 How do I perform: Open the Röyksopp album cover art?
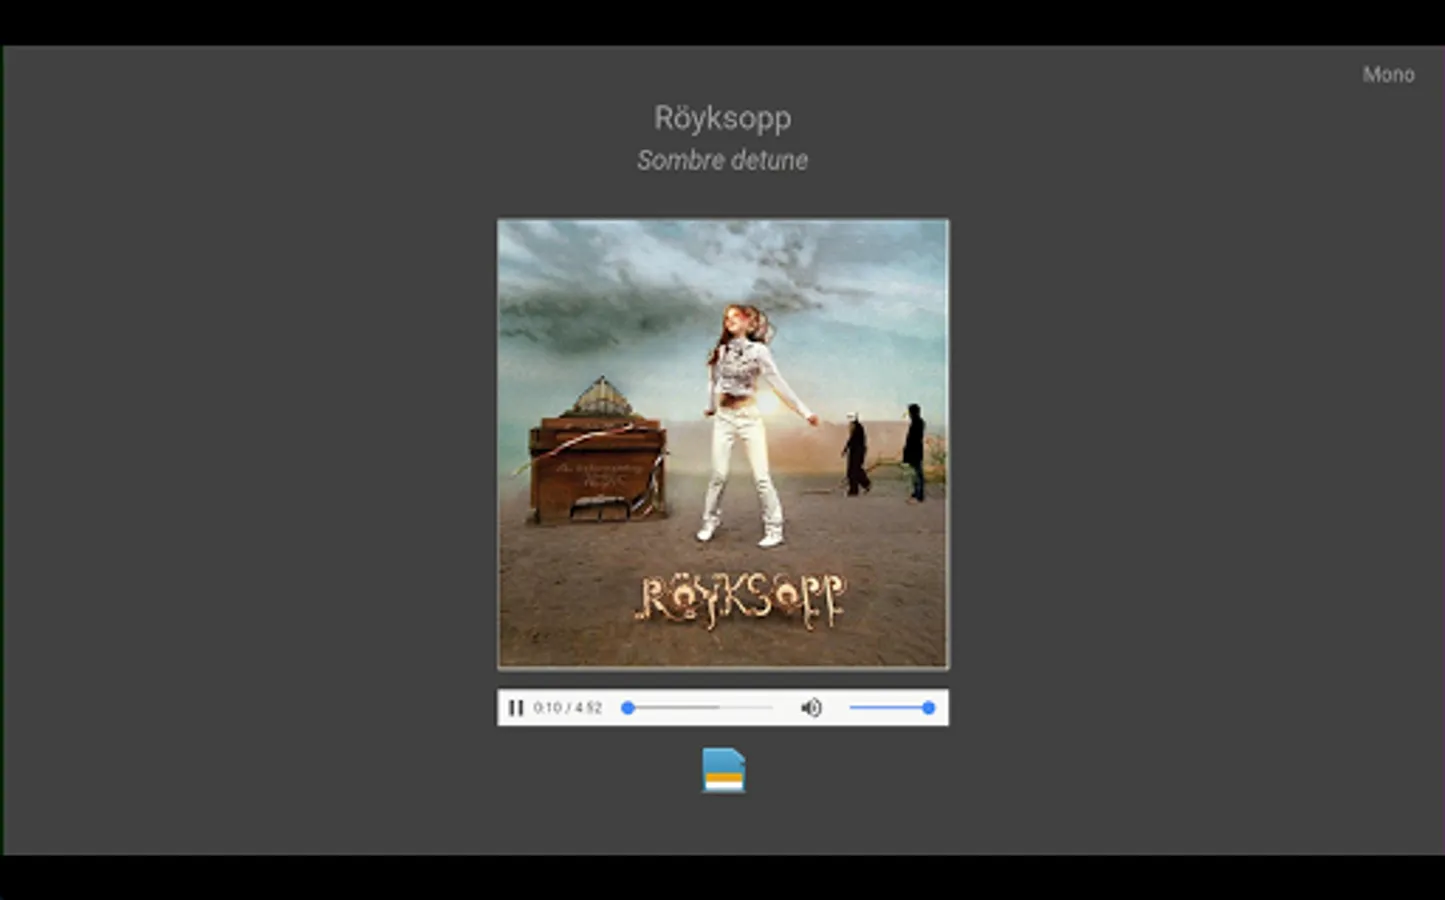tap(723, 443)
